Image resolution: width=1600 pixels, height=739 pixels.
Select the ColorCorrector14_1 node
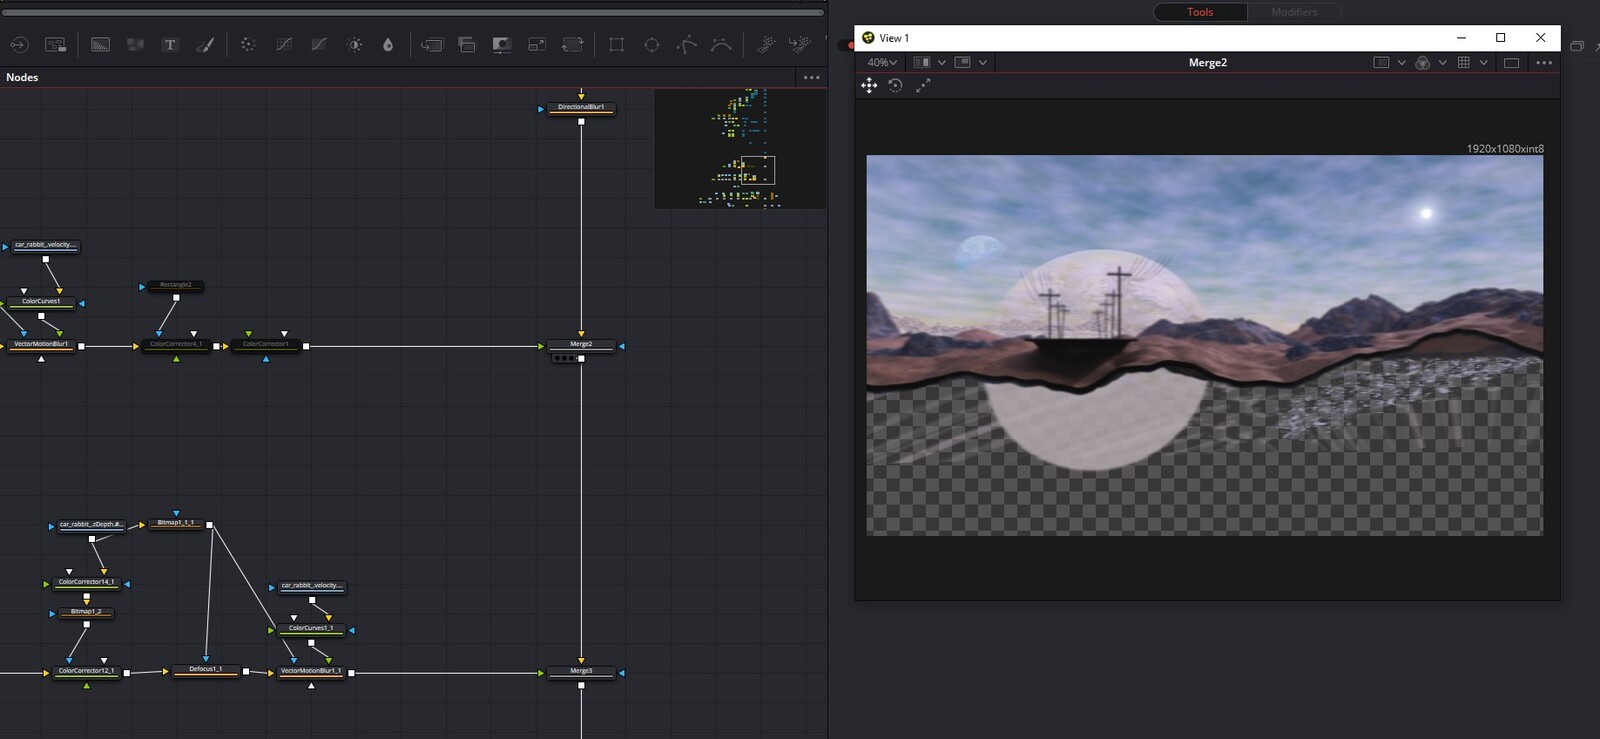[86, 582]
